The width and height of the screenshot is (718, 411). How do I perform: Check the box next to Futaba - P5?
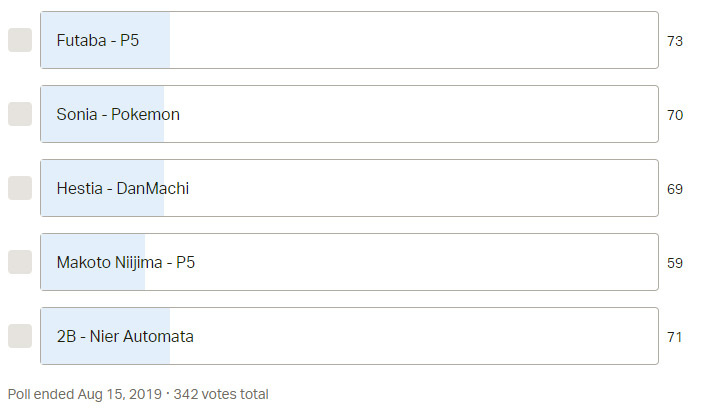(x=20, y=40)
